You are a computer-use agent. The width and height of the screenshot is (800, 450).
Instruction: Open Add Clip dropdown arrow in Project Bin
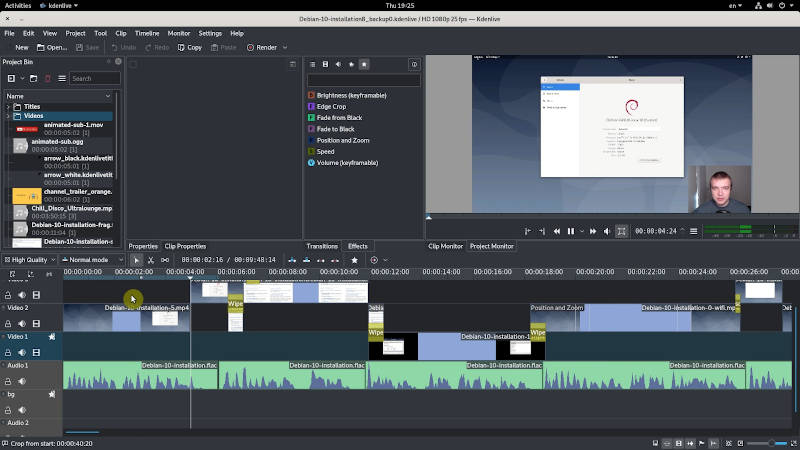coord(22,79)
